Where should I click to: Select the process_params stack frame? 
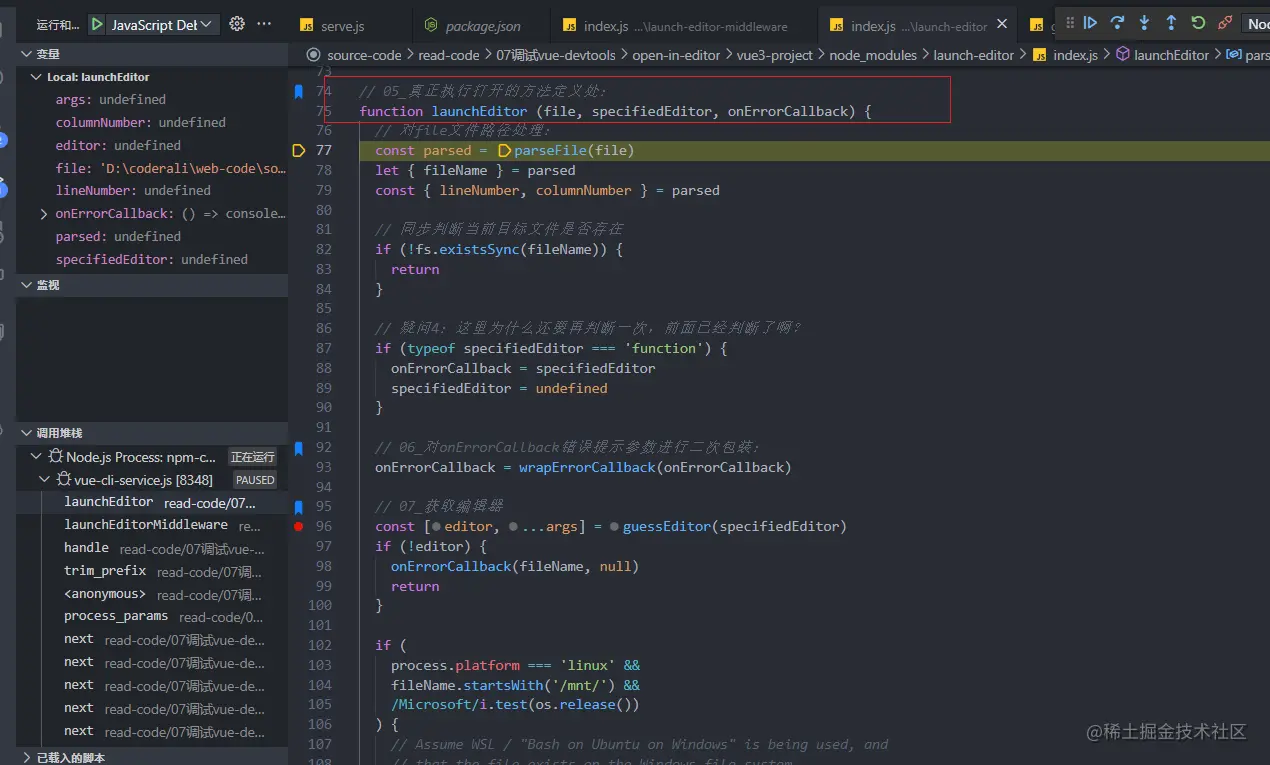point(152,618)
